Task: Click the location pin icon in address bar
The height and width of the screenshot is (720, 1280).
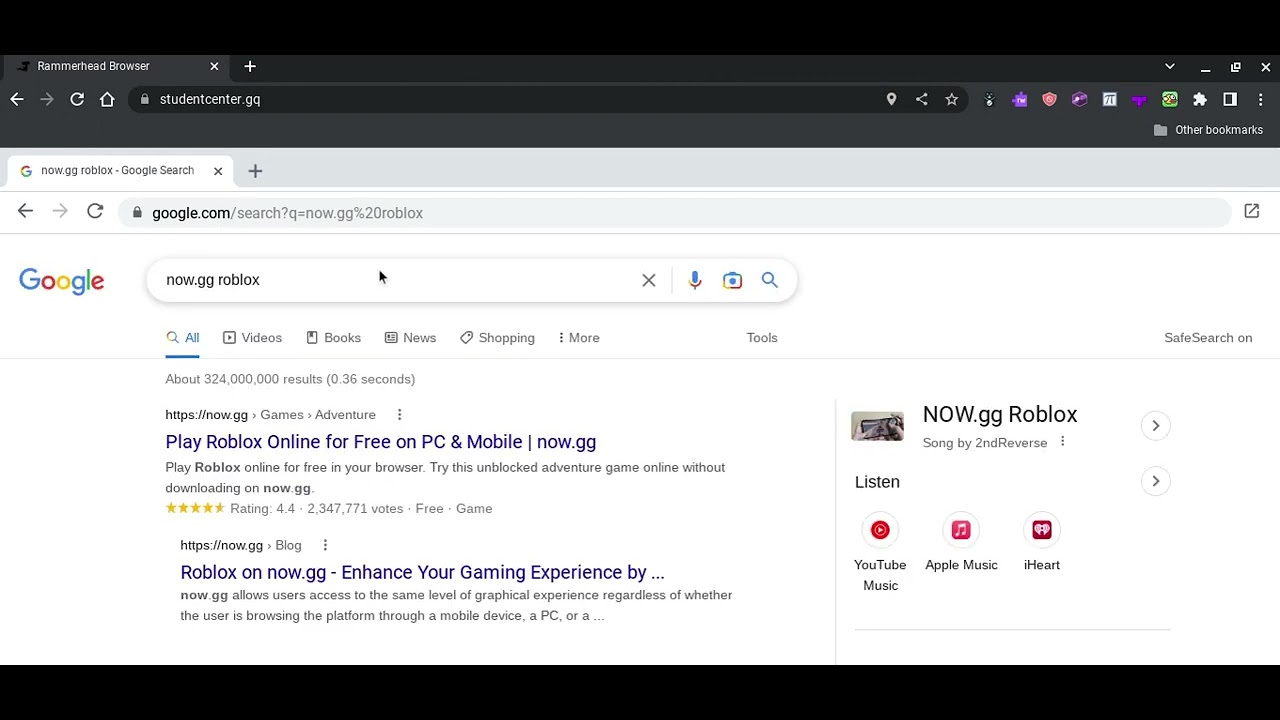Action: pos(891,99)
